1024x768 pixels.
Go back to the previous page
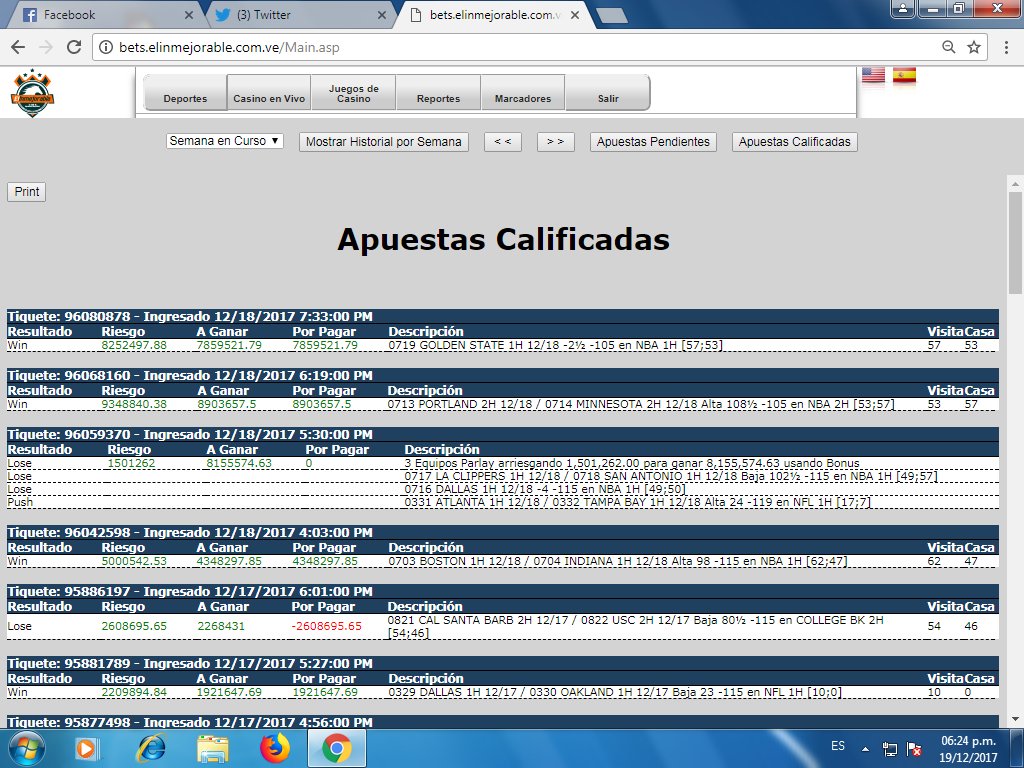pyautogui.click(x=18, y=47)
